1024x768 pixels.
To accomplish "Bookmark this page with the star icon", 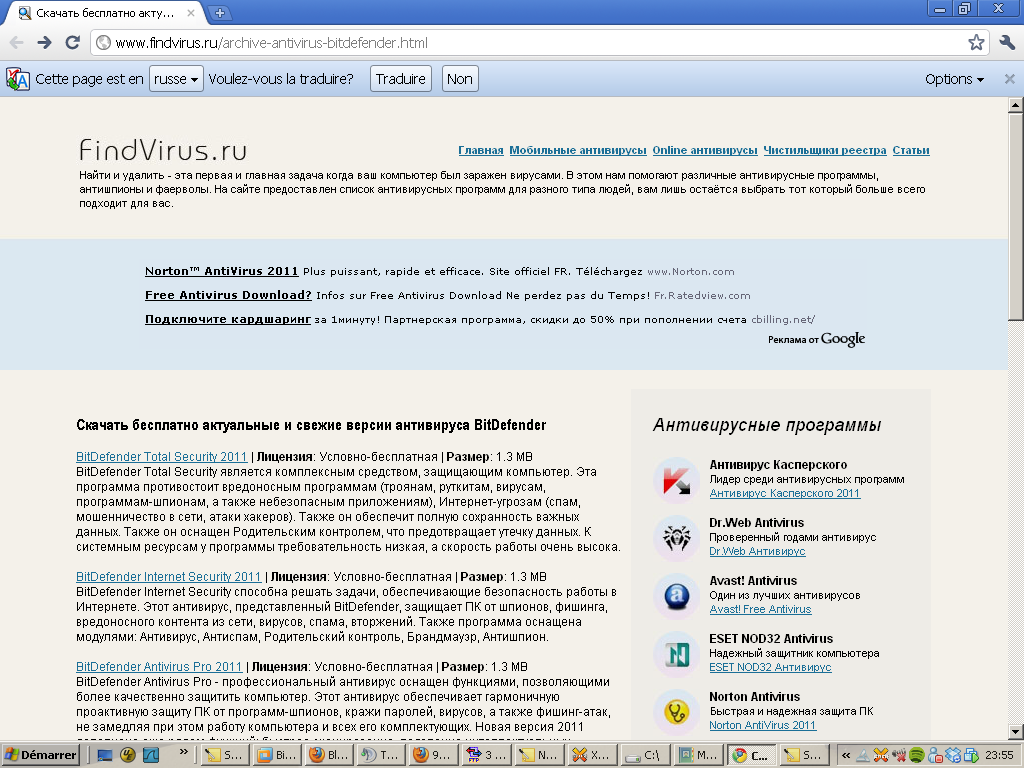I will pyautogui.click(x=976, y=43).
